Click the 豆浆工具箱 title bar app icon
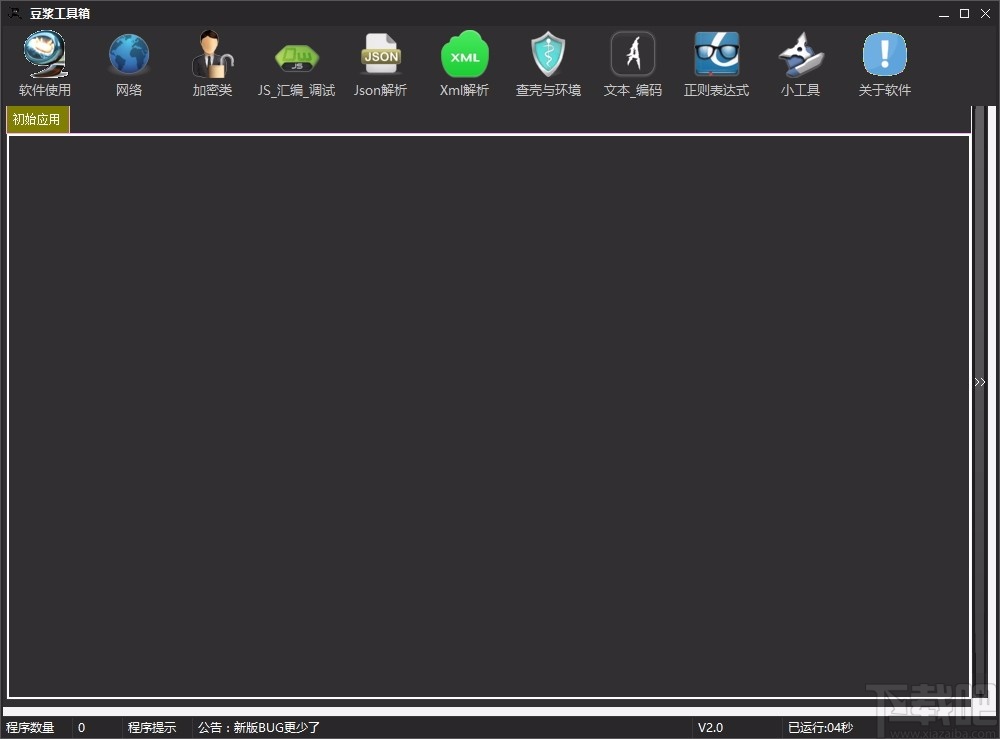 point(14,13)
